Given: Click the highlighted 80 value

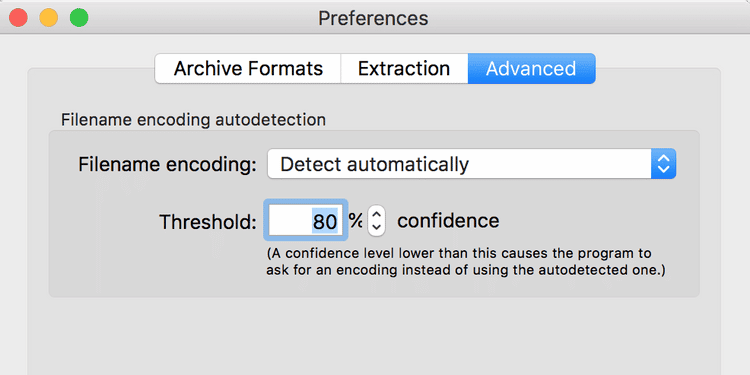Looking at the screenshot, I should point(325,221).
